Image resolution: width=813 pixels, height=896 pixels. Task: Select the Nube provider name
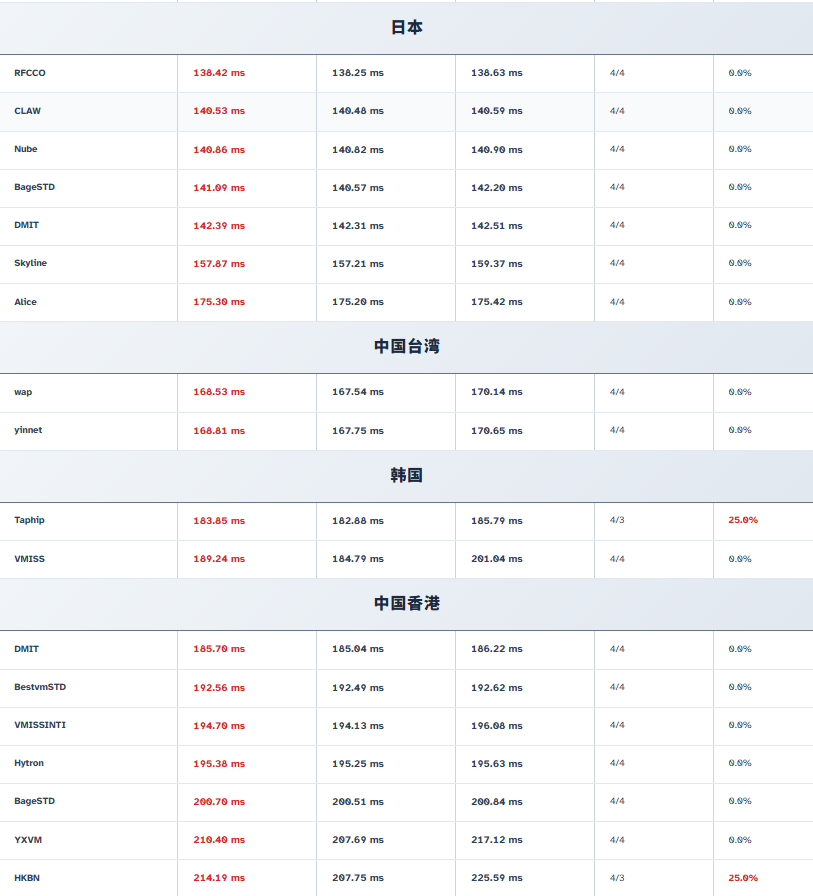(x=26, y=149)
